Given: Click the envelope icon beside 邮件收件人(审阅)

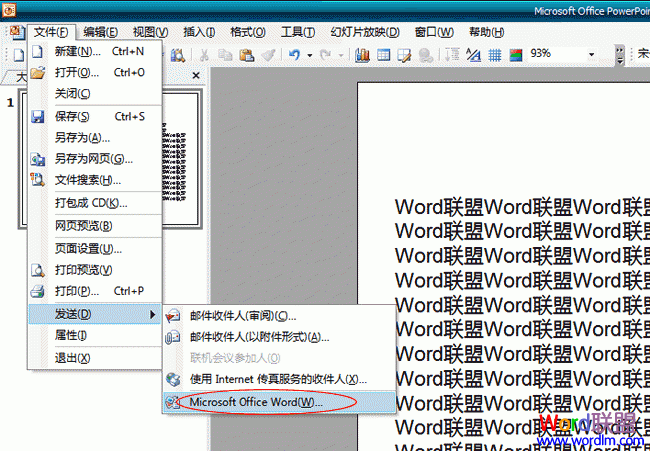Looking at the screenshot, I should [x=173, y=315].
